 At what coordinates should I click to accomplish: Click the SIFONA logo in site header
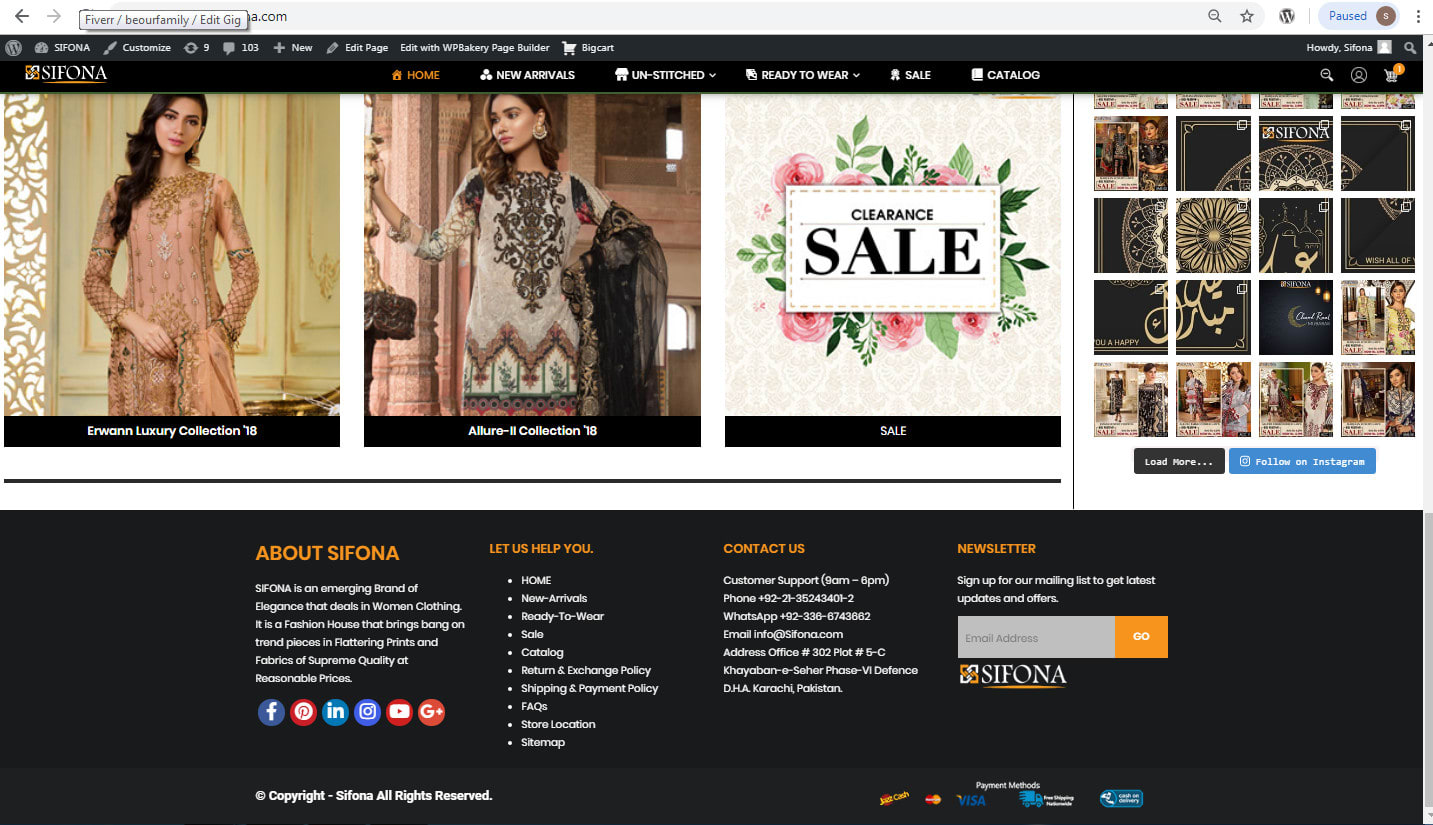coord(66,74)
